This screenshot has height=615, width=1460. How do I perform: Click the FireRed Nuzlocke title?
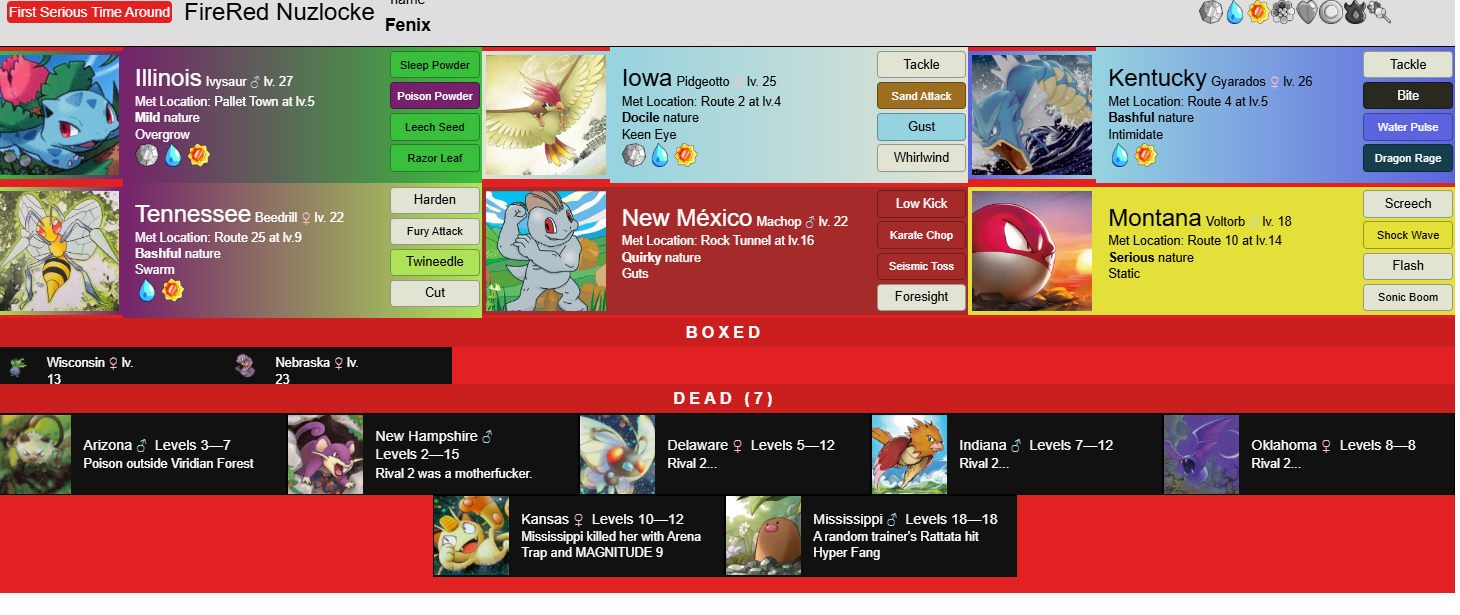pos(277,13)
